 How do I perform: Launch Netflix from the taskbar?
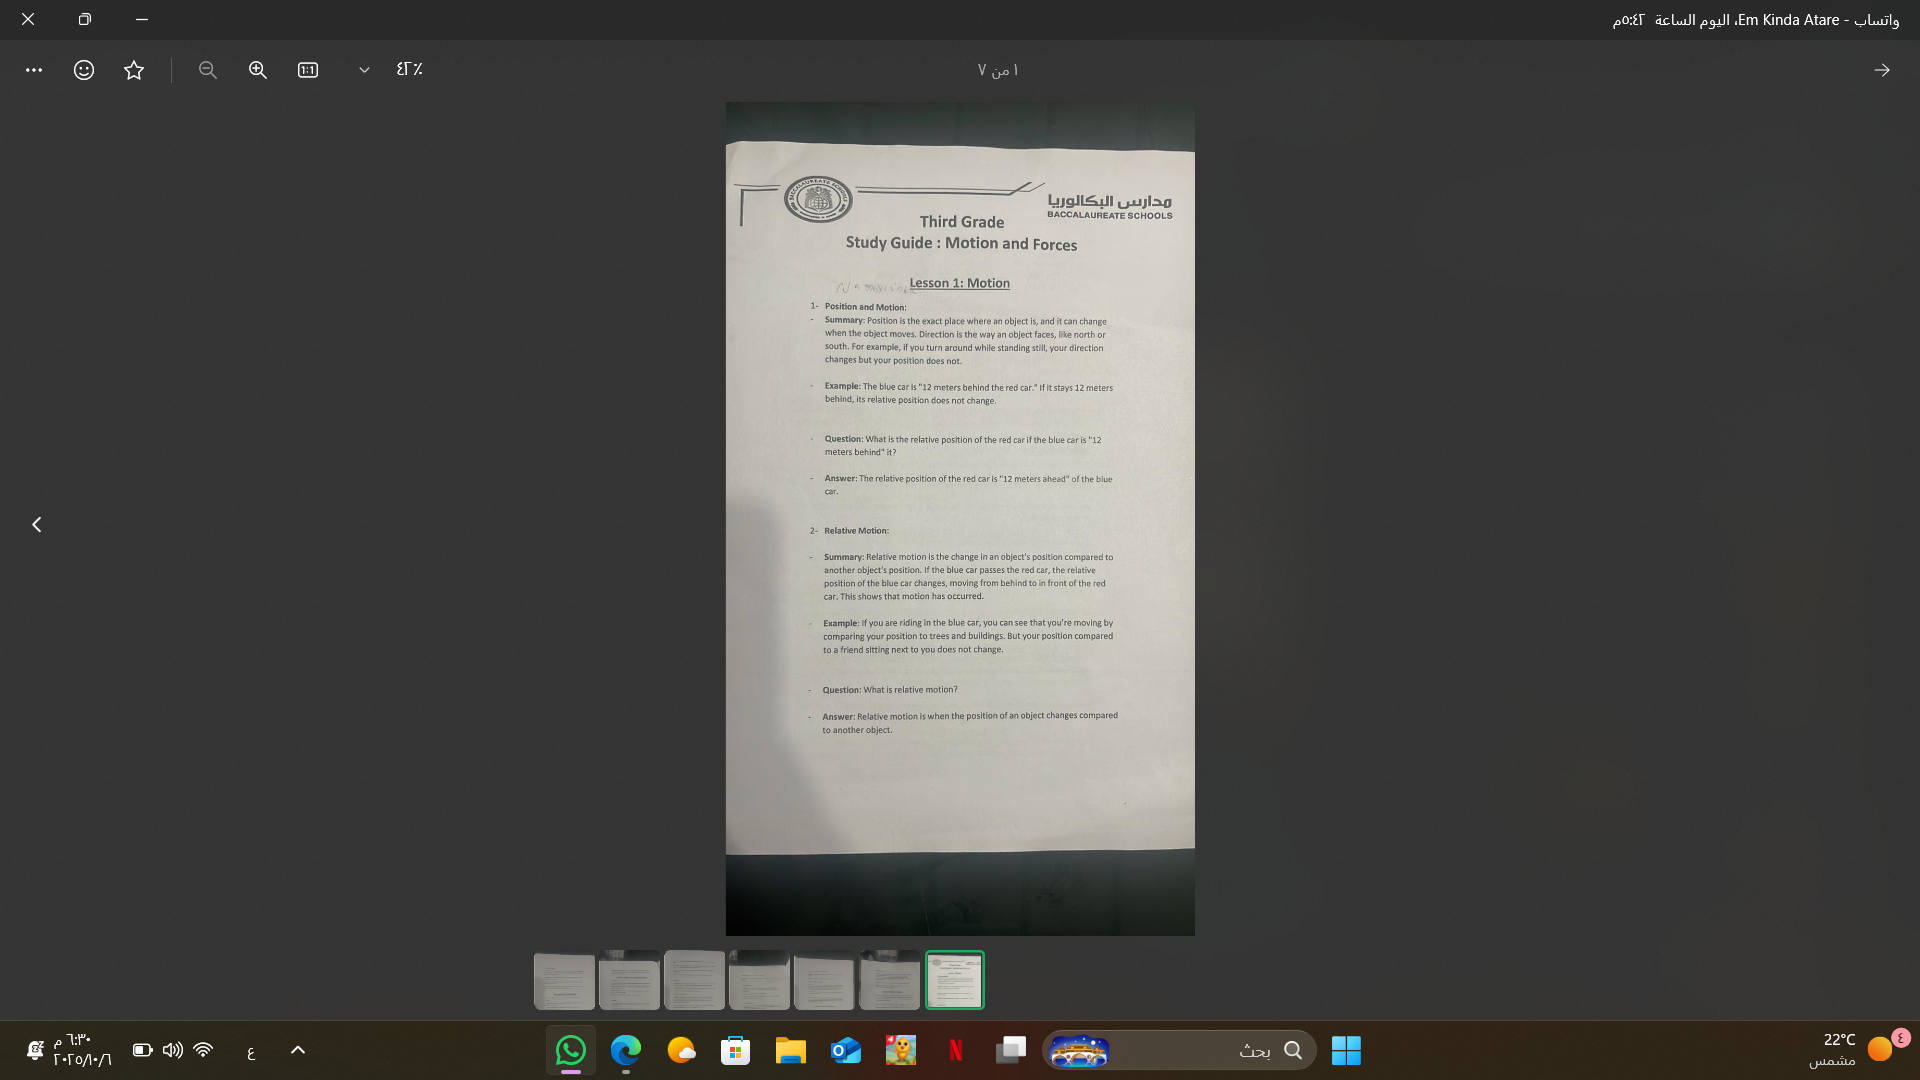tap(955, 1050)
